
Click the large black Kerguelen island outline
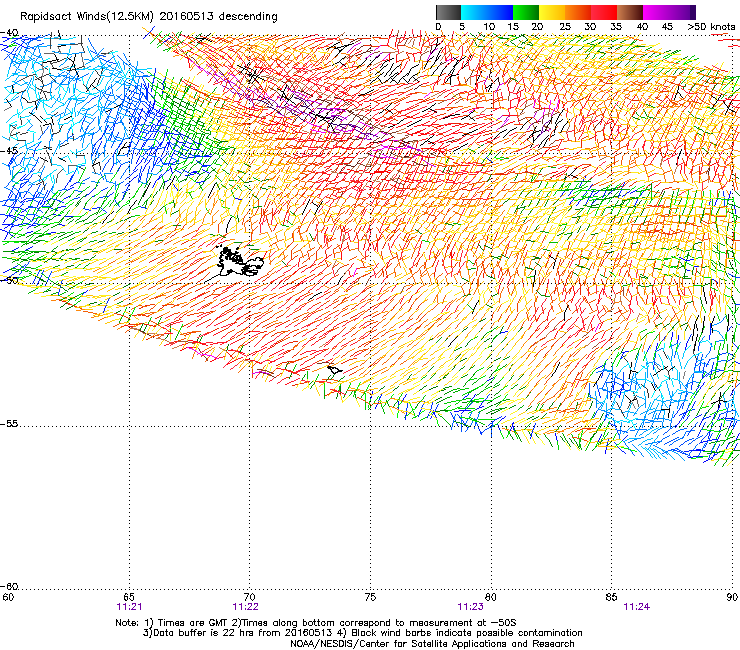click(x=239, y=262)
